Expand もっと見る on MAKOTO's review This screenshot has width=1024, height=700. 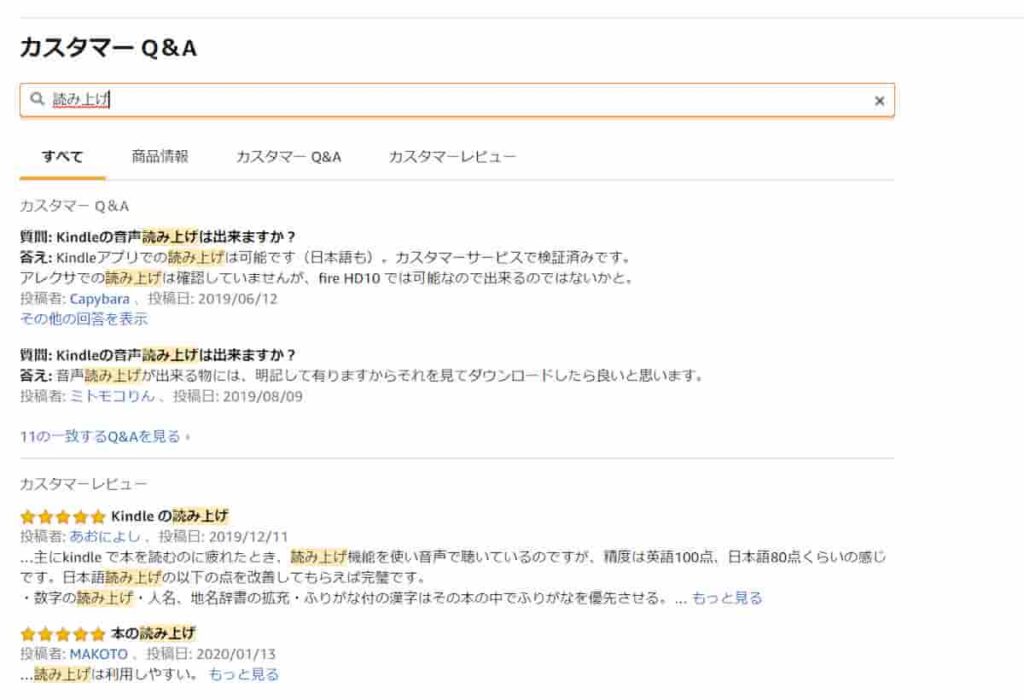[x=244, y=675]
